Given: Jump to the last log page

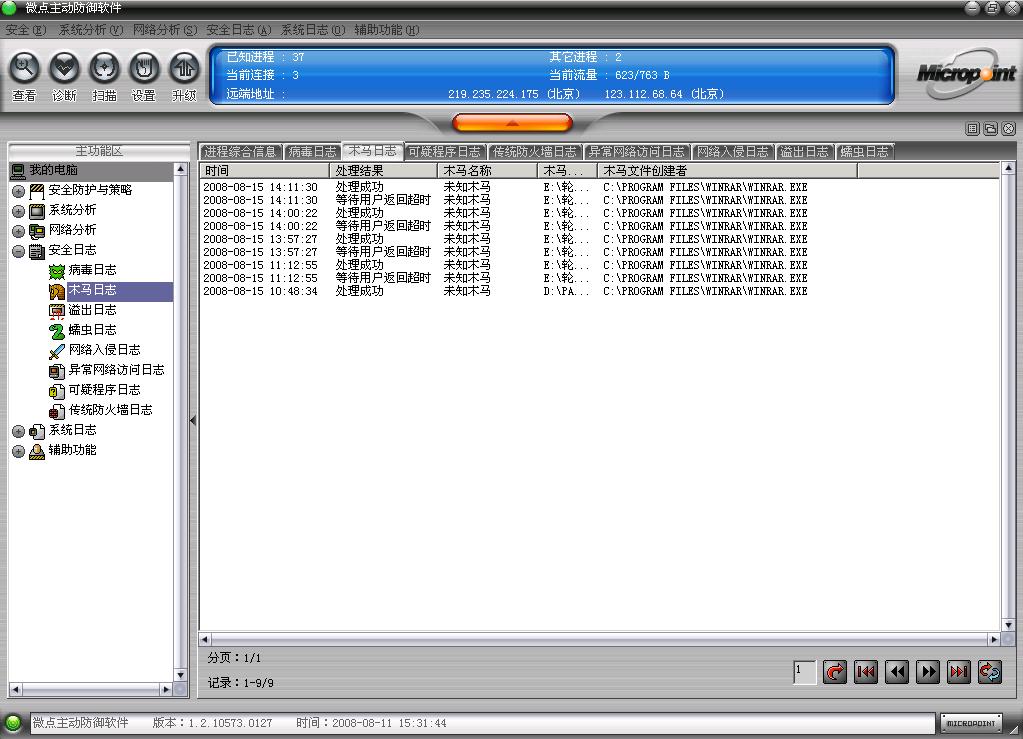Looking at the screenshot, I should pos(959,672).
